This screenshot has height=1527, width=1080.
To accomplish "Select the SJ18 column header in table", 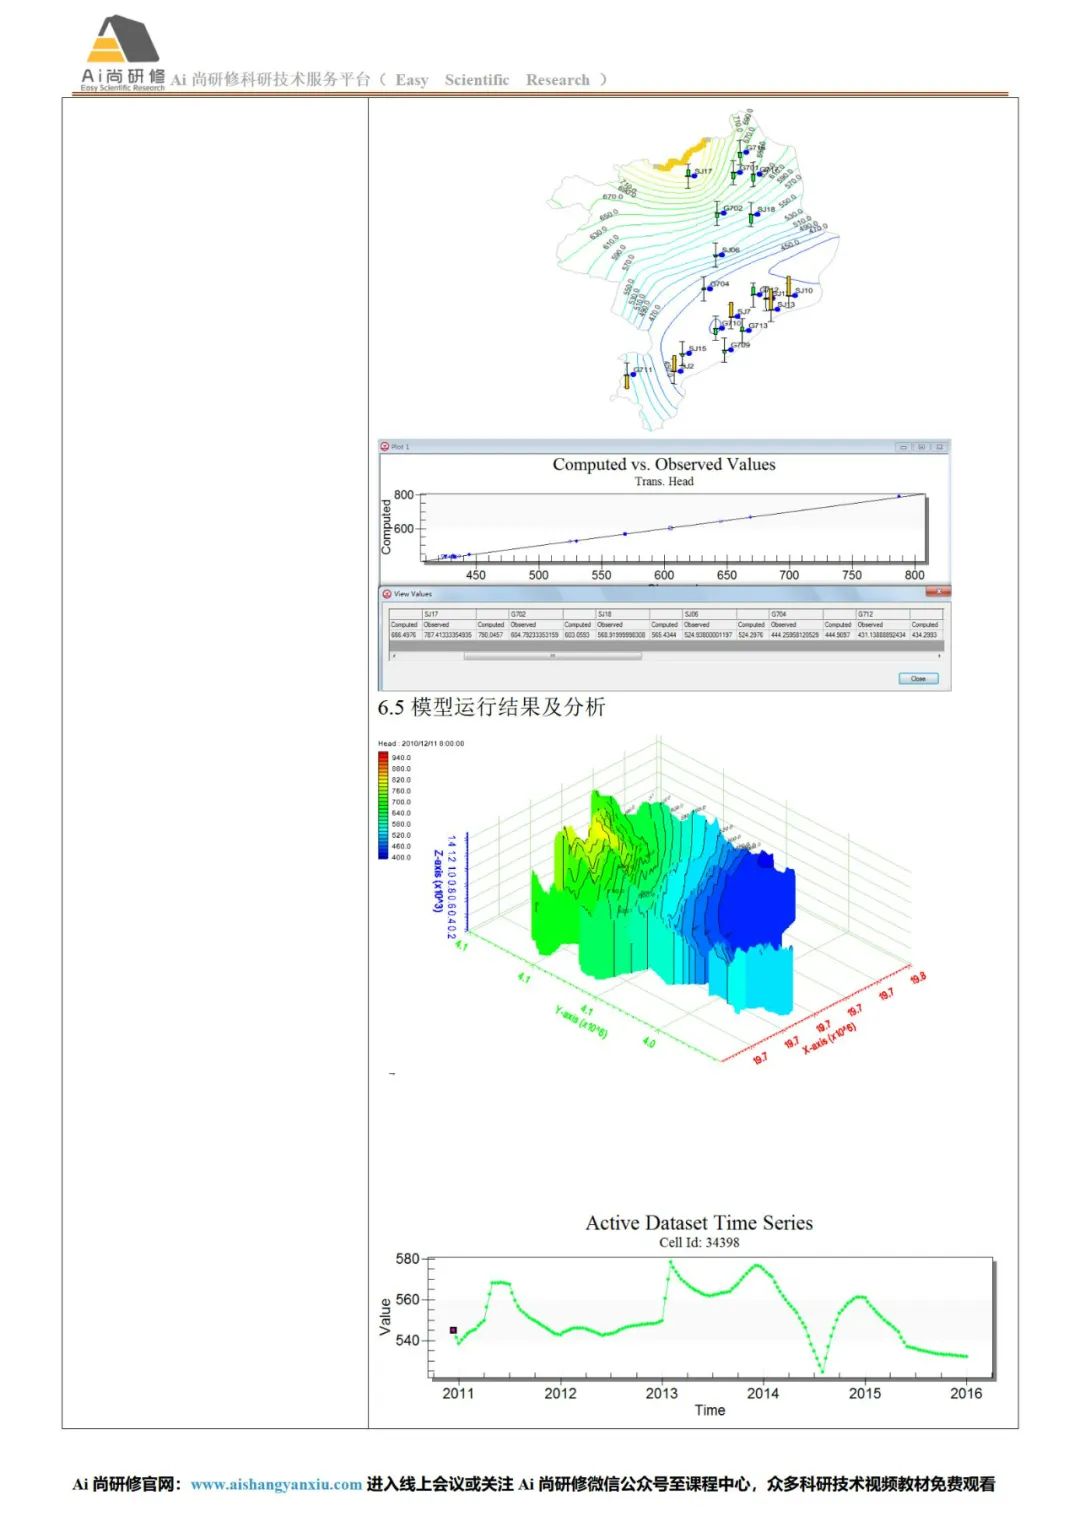I will click(x=623, y=614).
